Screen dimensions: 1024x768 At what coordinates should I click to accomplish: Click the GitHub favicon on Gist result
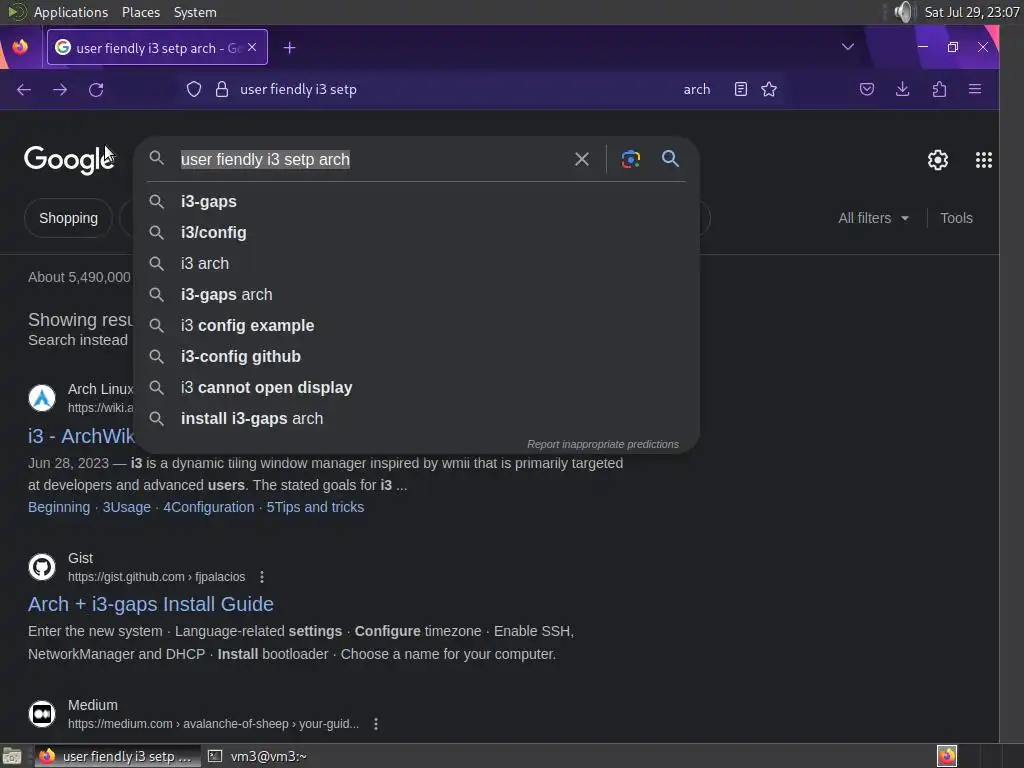click(x=42, y=567)
